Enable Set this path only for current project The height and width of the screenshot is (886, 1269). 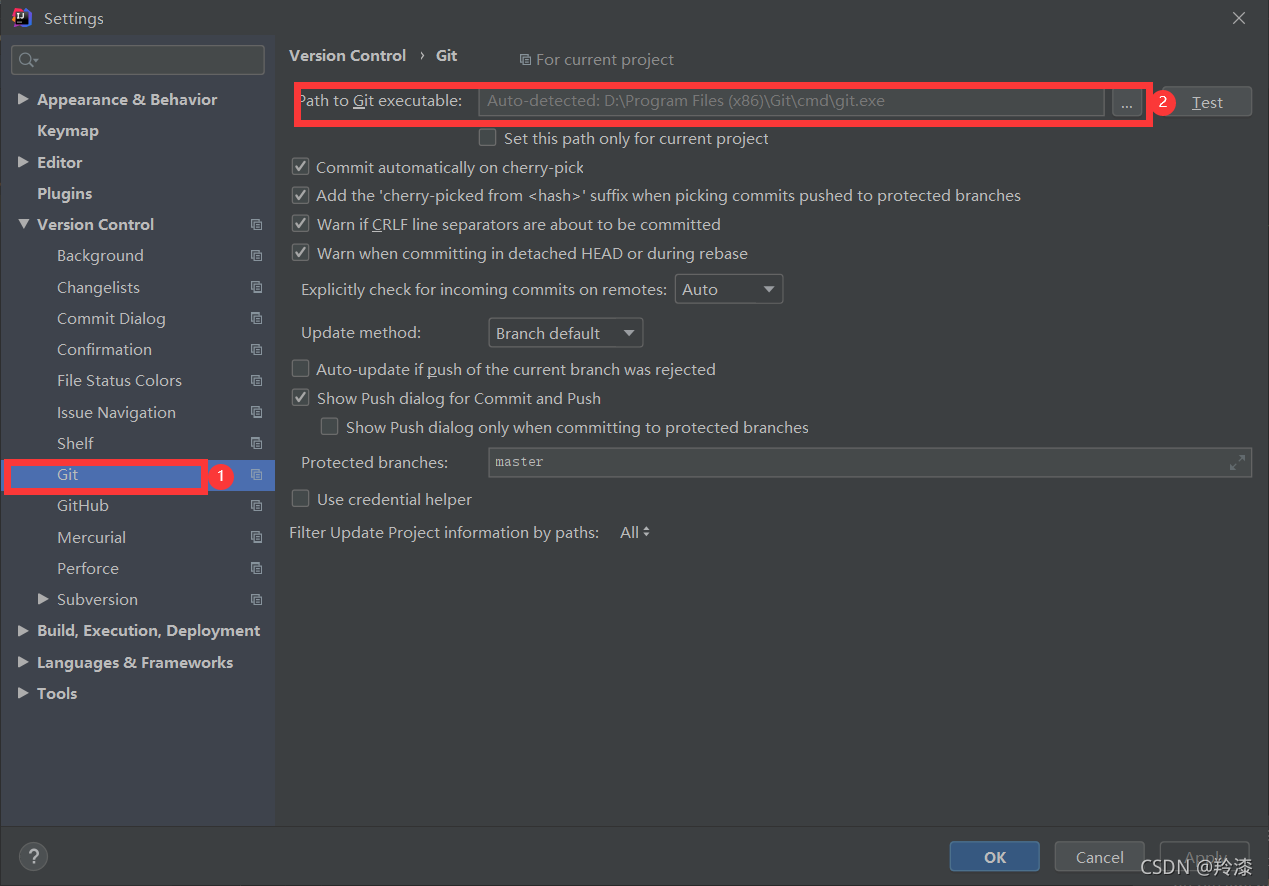[488, 138]
